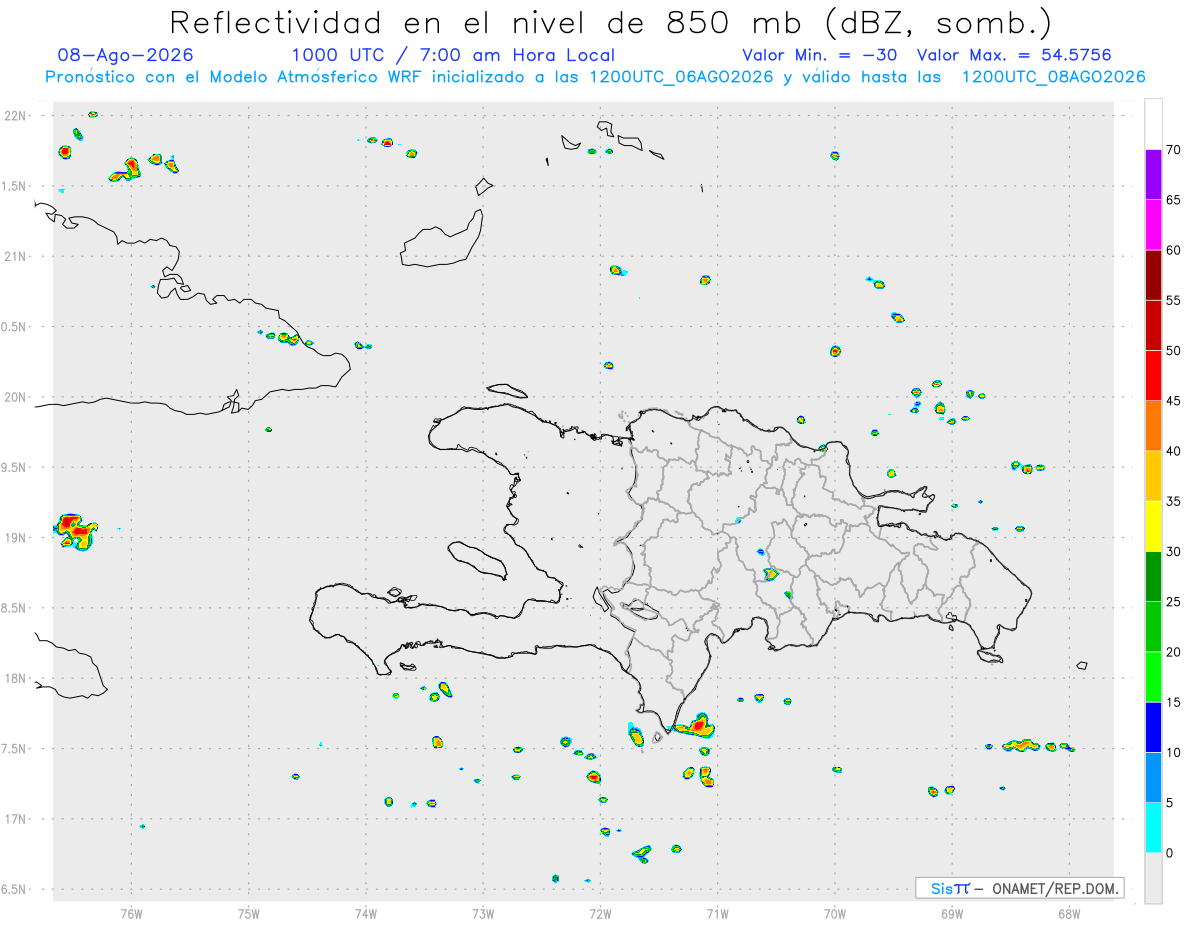
Task: Select the '75W' longitude label
Action: click(248, 914)
